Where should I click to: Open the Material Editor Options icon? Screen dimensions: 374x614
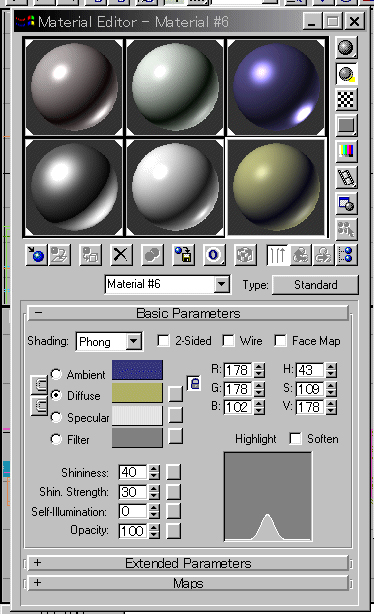pyautogui.click(x=346, y=204)
